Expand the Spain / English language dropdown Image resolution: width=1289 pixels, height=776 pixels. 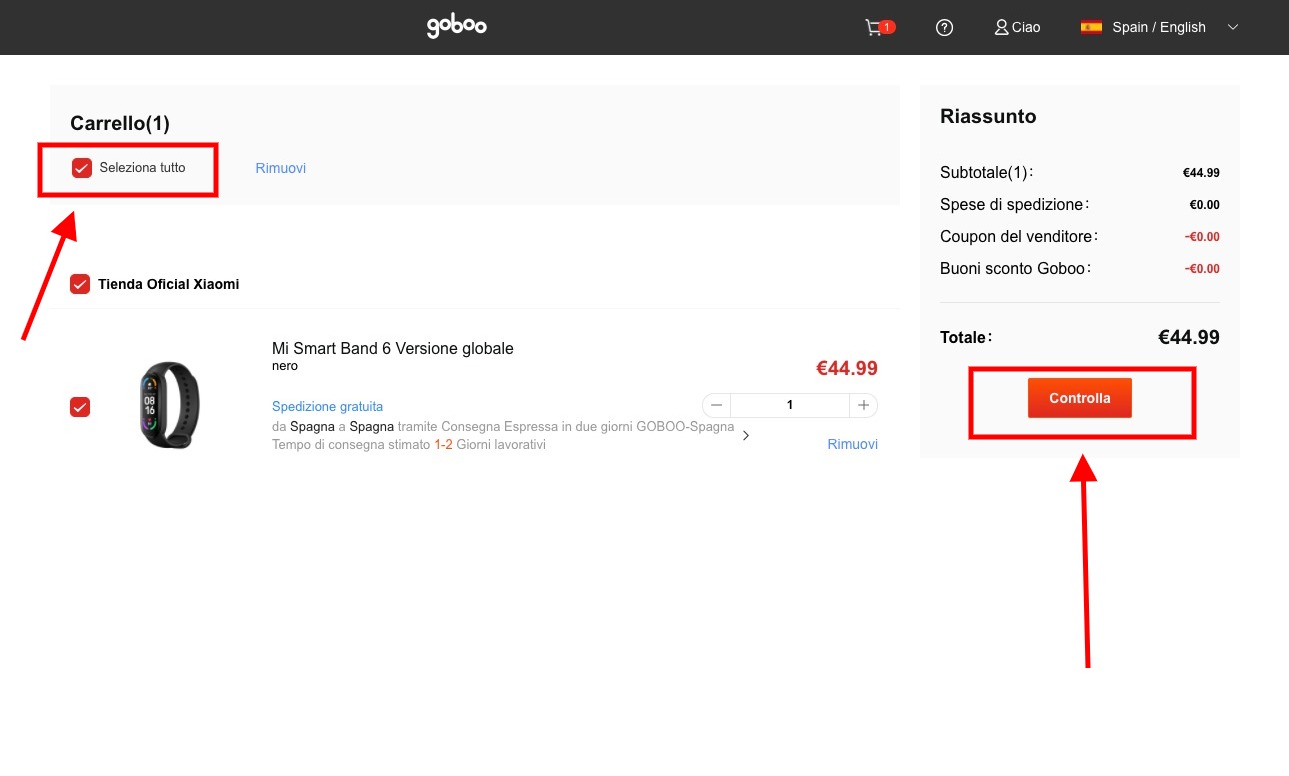[1232, 27]
